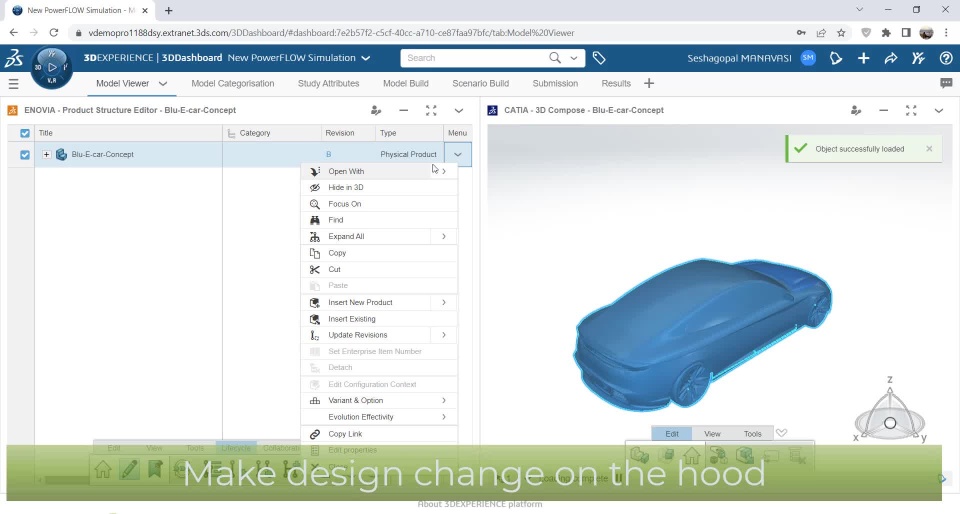Click the browser address bar URL
The image size is (960, 514).
pos(331,33)
